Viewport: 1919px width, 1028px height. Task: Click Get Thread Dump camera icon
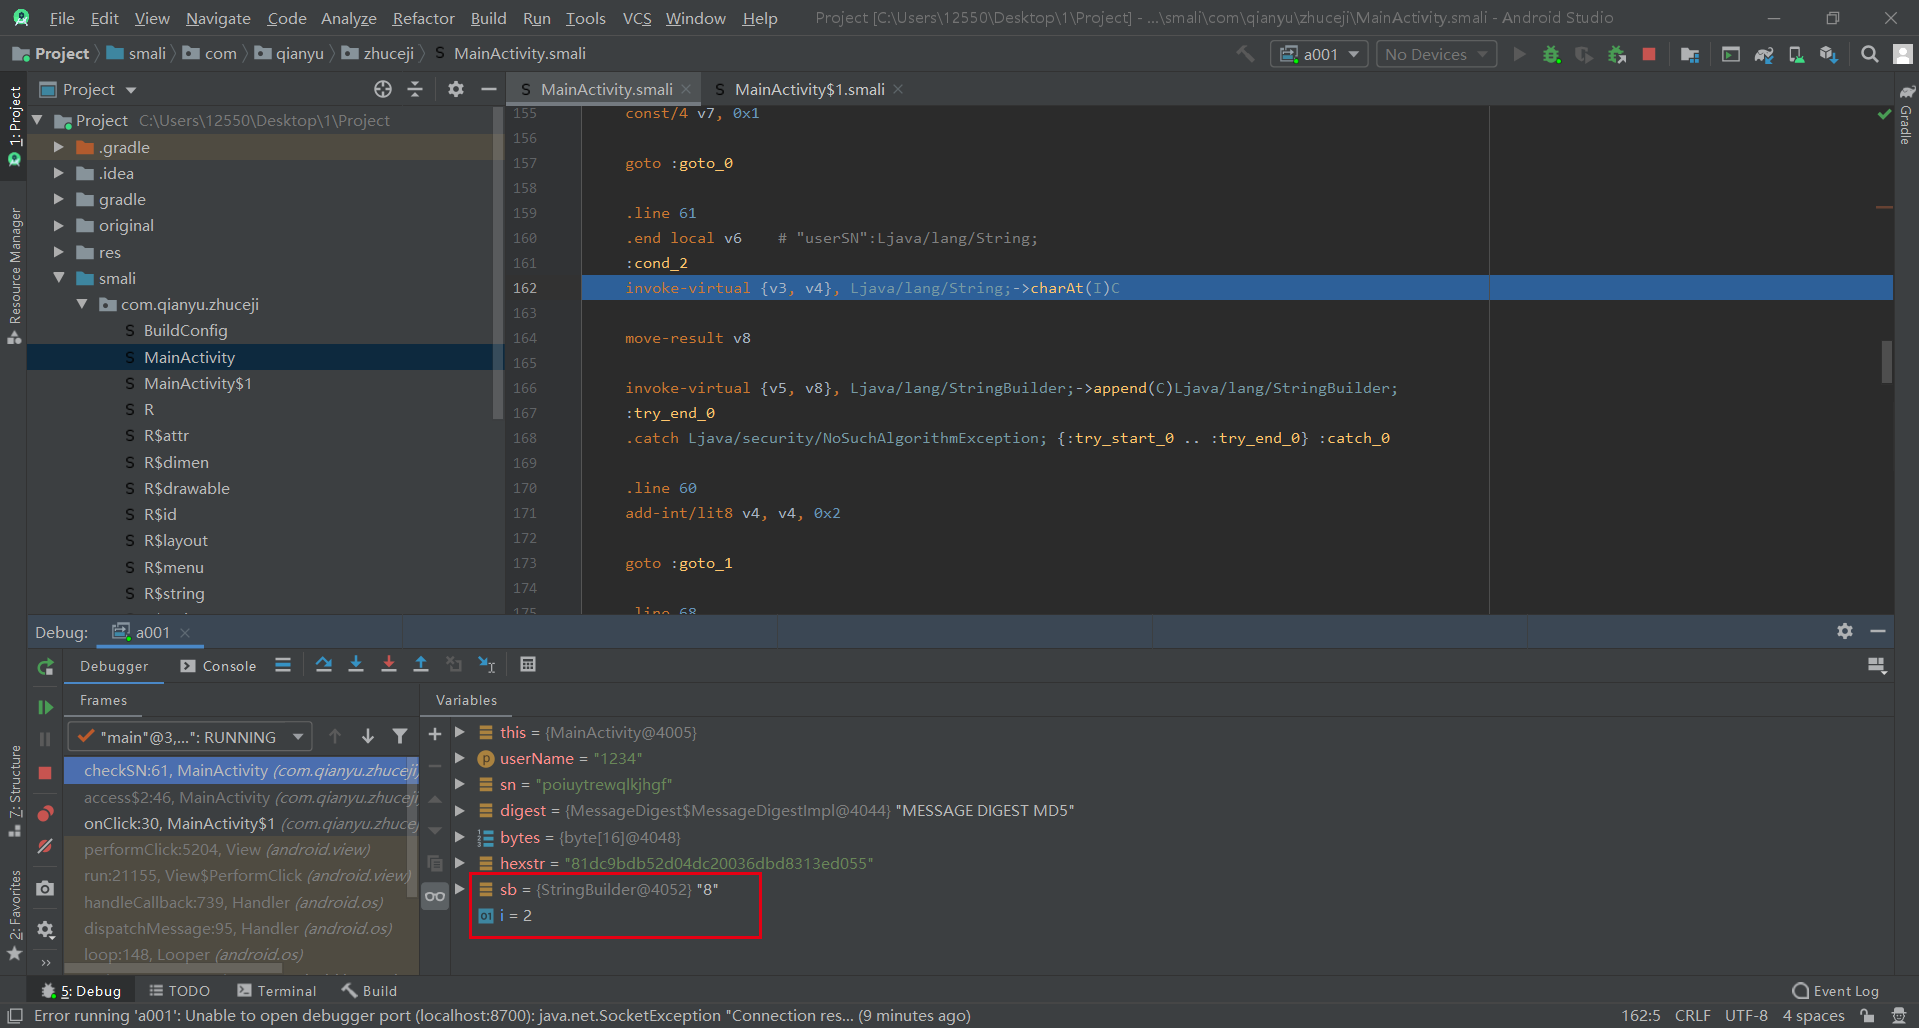click(x=45, y=888)
